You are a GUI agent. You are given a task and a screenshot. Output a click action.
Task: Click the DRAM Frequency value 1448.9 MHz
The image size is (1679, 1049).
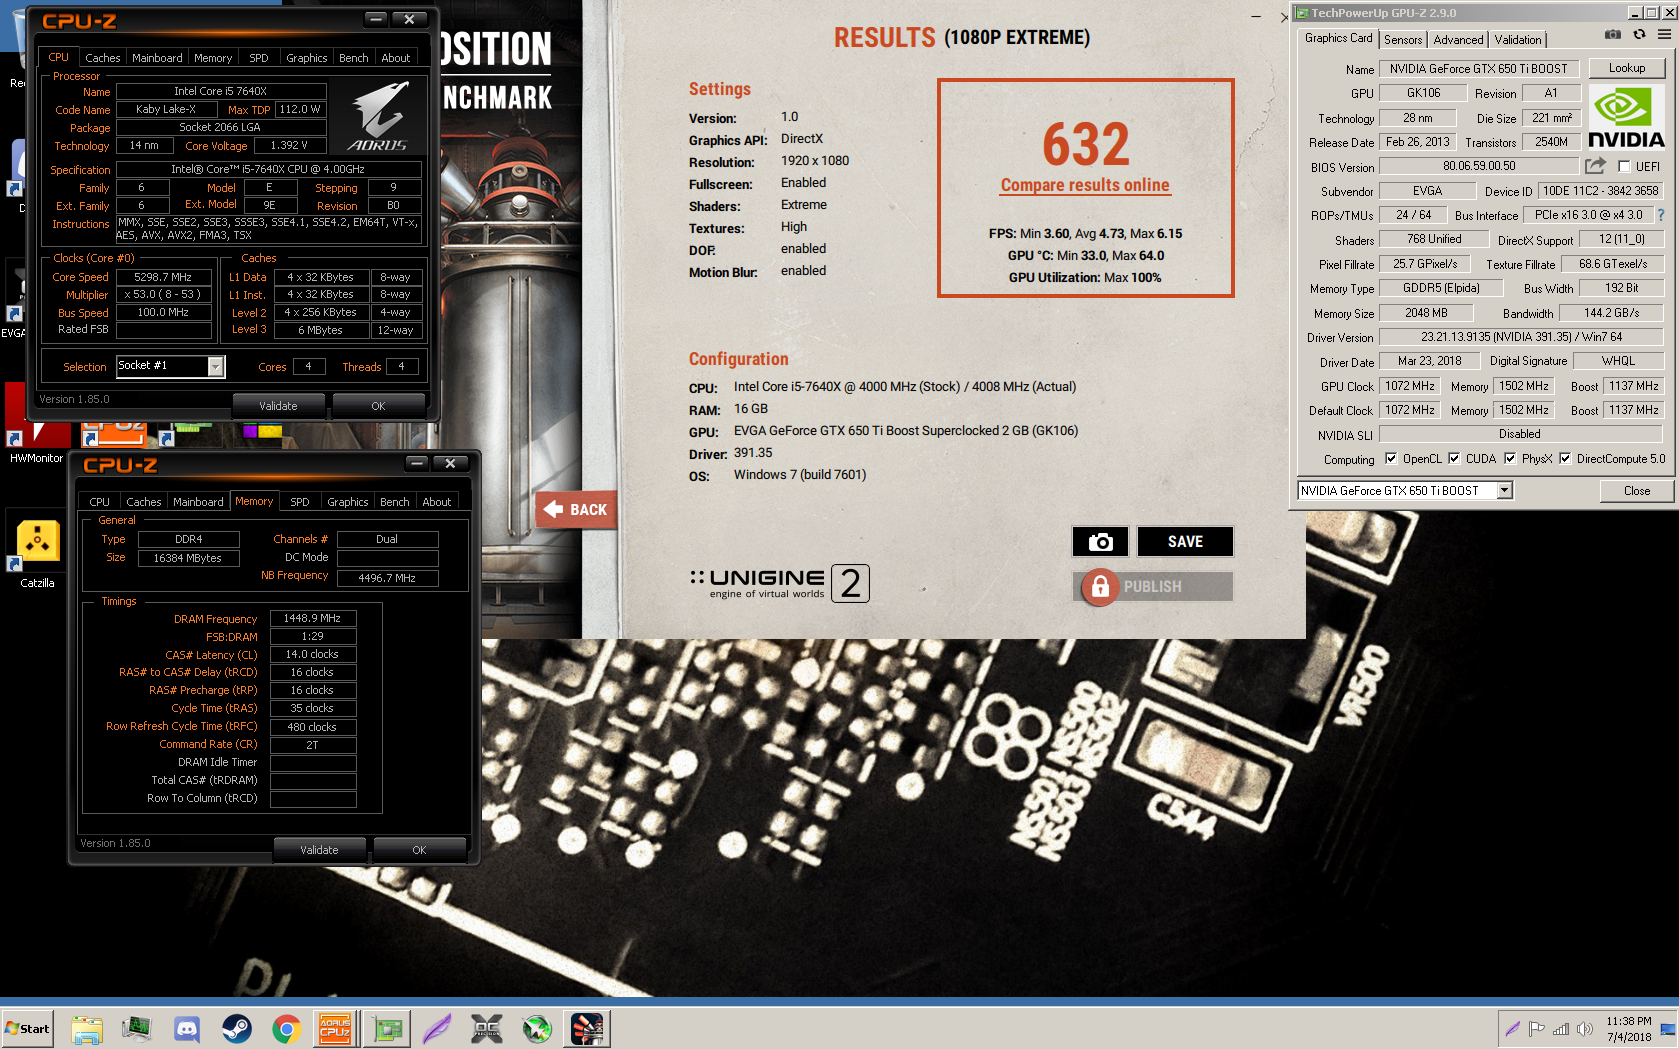coord(313,619)
